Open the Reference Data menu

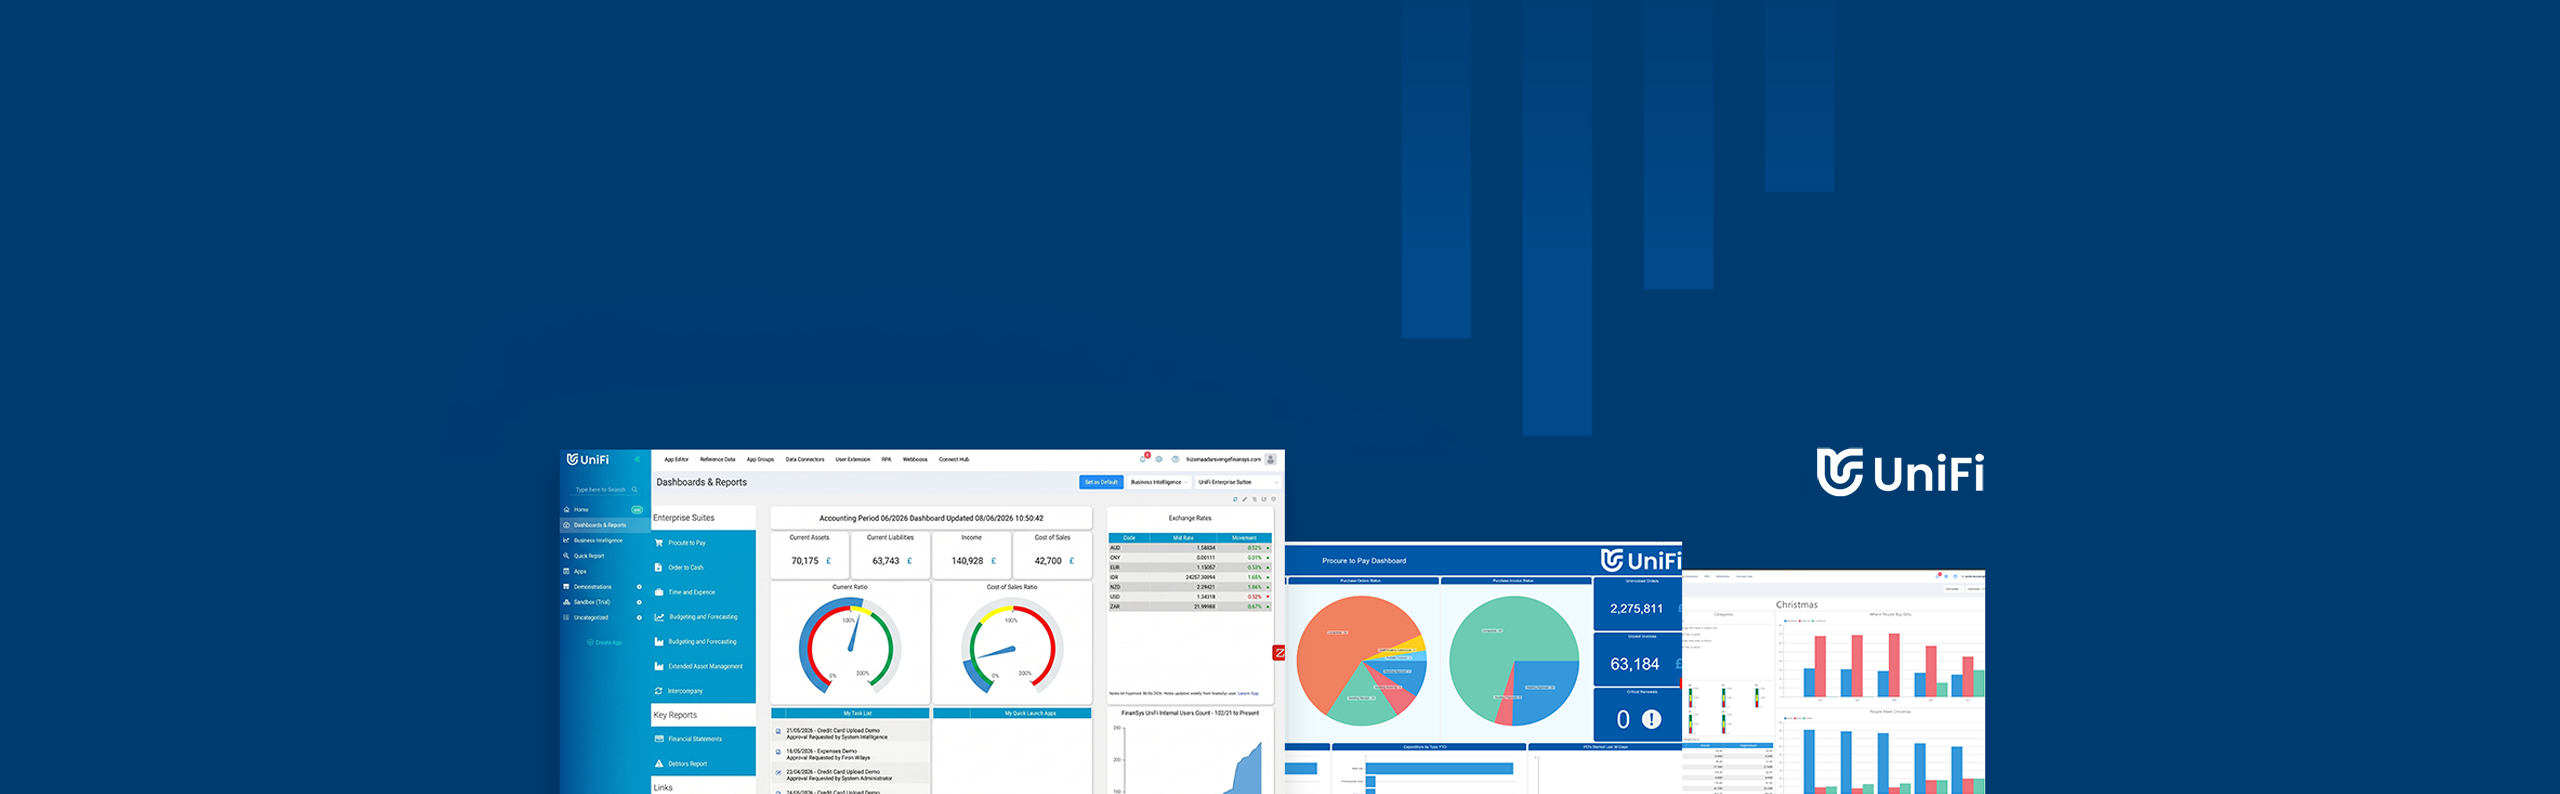pos(717,460)
